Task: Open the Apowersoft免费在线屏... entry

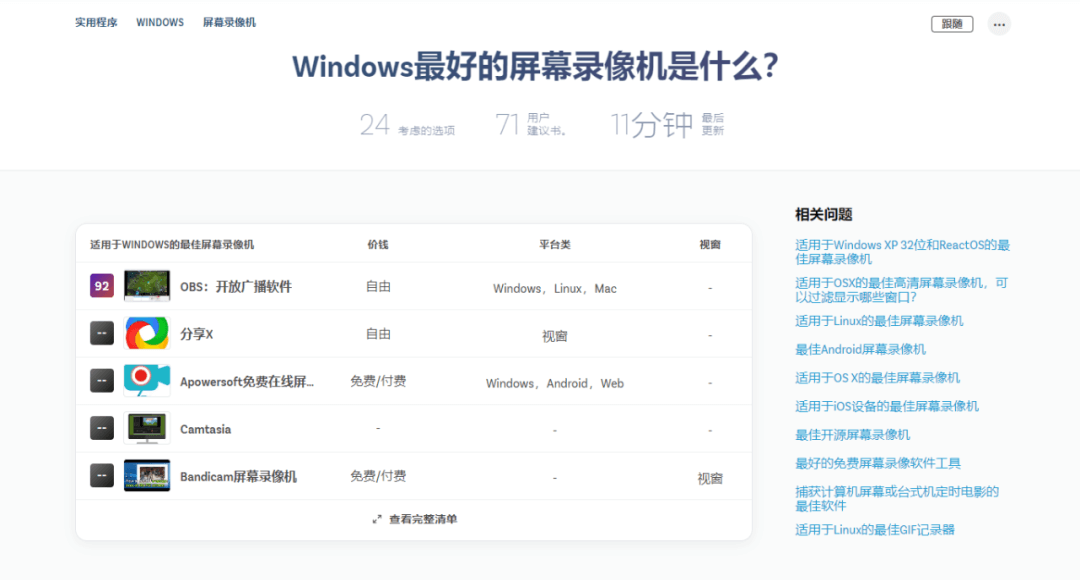Action: point(247,382)
